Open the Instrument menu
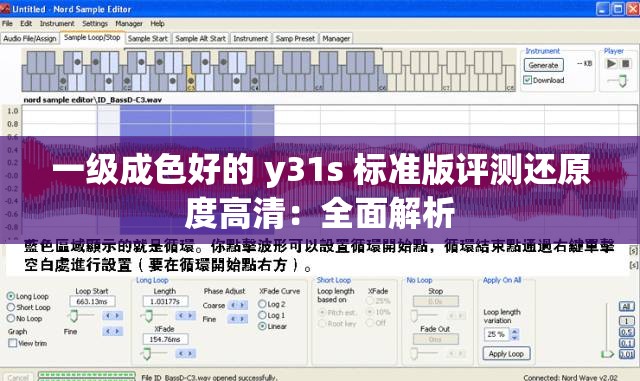Viewport: 640px width, 381px height. [57, 24]
